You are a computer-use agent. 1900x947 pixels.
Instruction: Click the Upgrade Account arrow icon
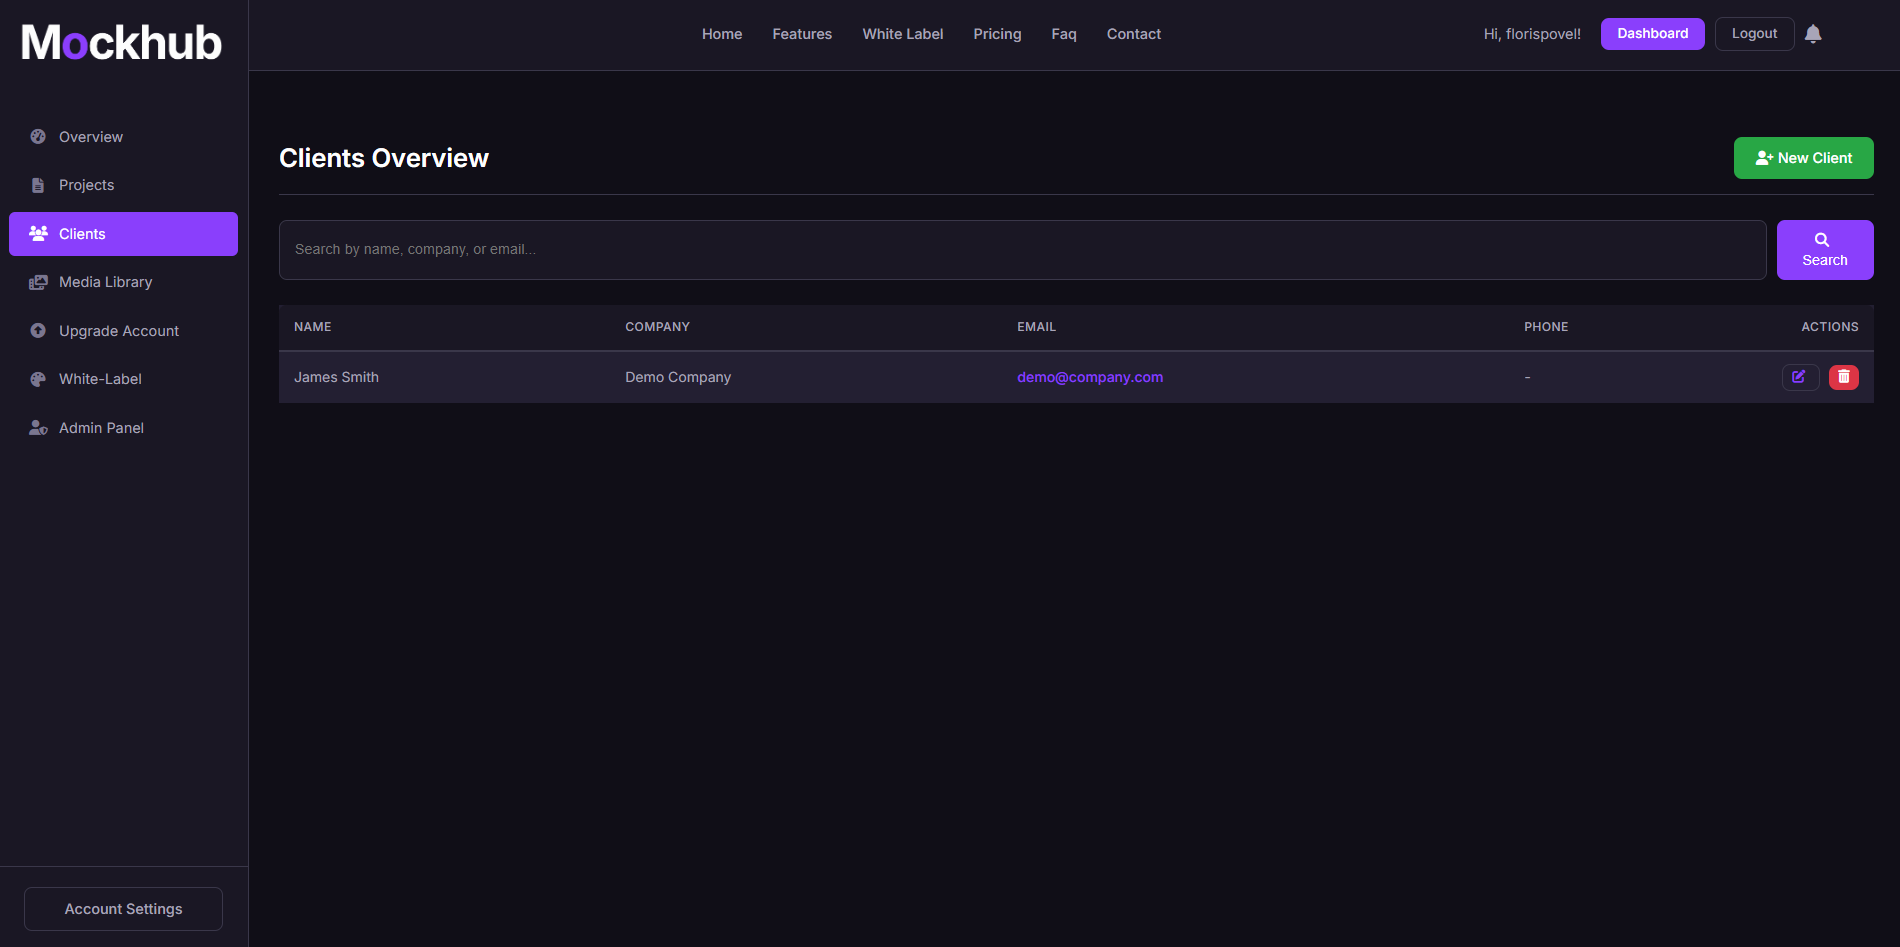[x=38, y=331]
